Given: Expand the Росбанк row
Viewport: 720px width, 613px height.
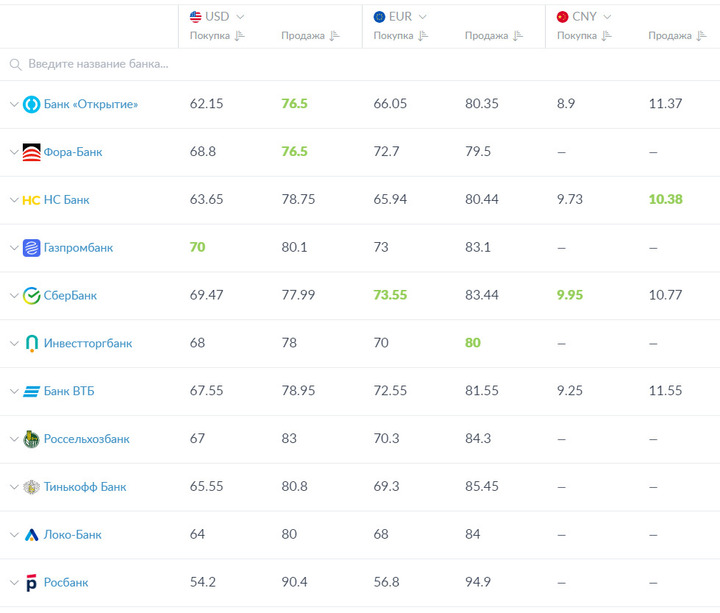Looking at the screenshot, I should 14,583.
